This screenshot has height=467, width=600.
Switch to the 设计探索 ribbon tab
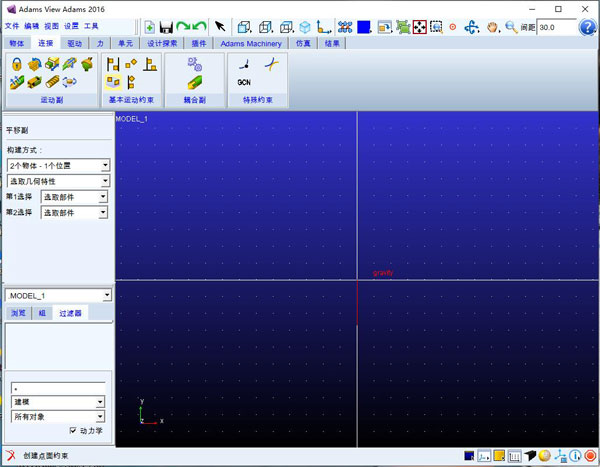tap(162, 43)
